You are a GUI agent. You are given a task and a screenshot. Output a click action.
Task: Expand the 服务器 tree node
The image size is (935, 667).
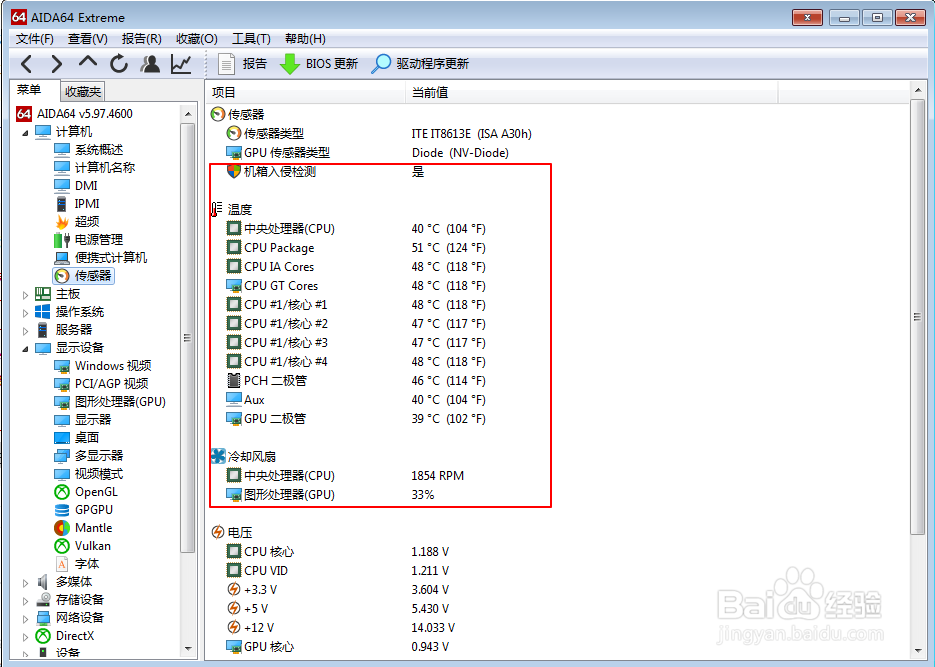pos(25,330)
